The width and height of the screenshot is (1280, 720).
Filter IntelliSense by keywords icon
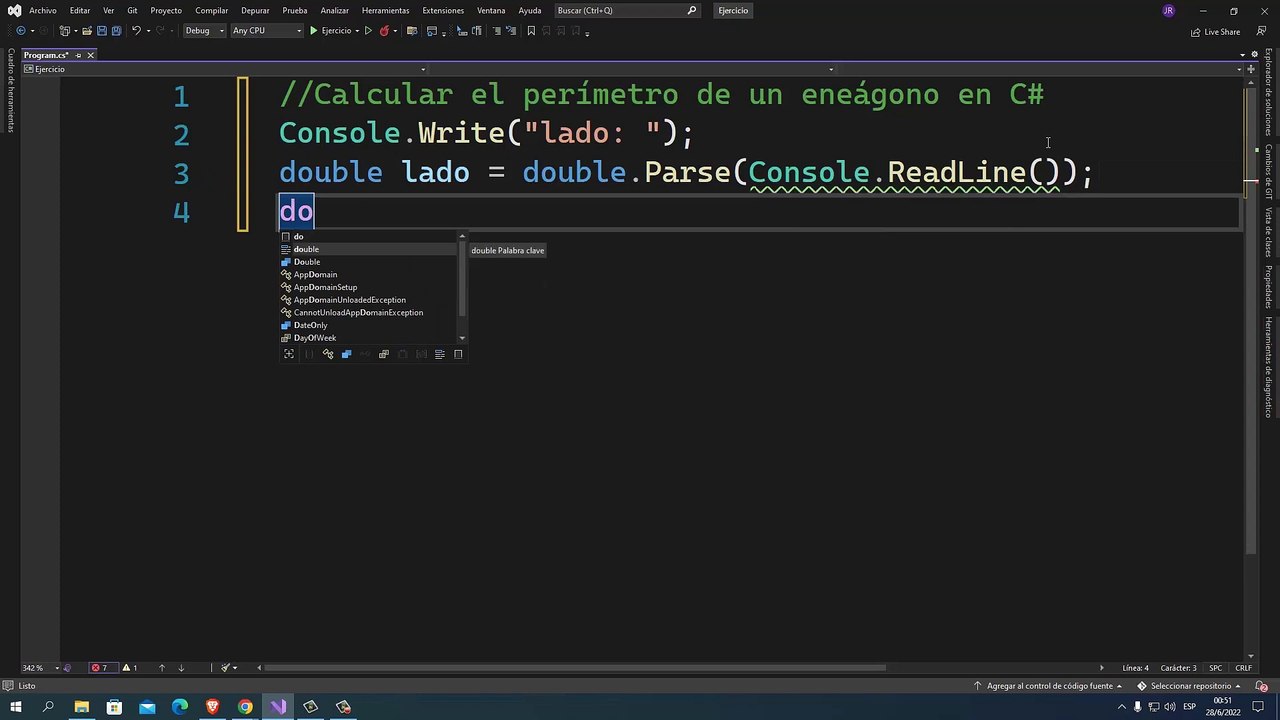[x=439, y=354]
